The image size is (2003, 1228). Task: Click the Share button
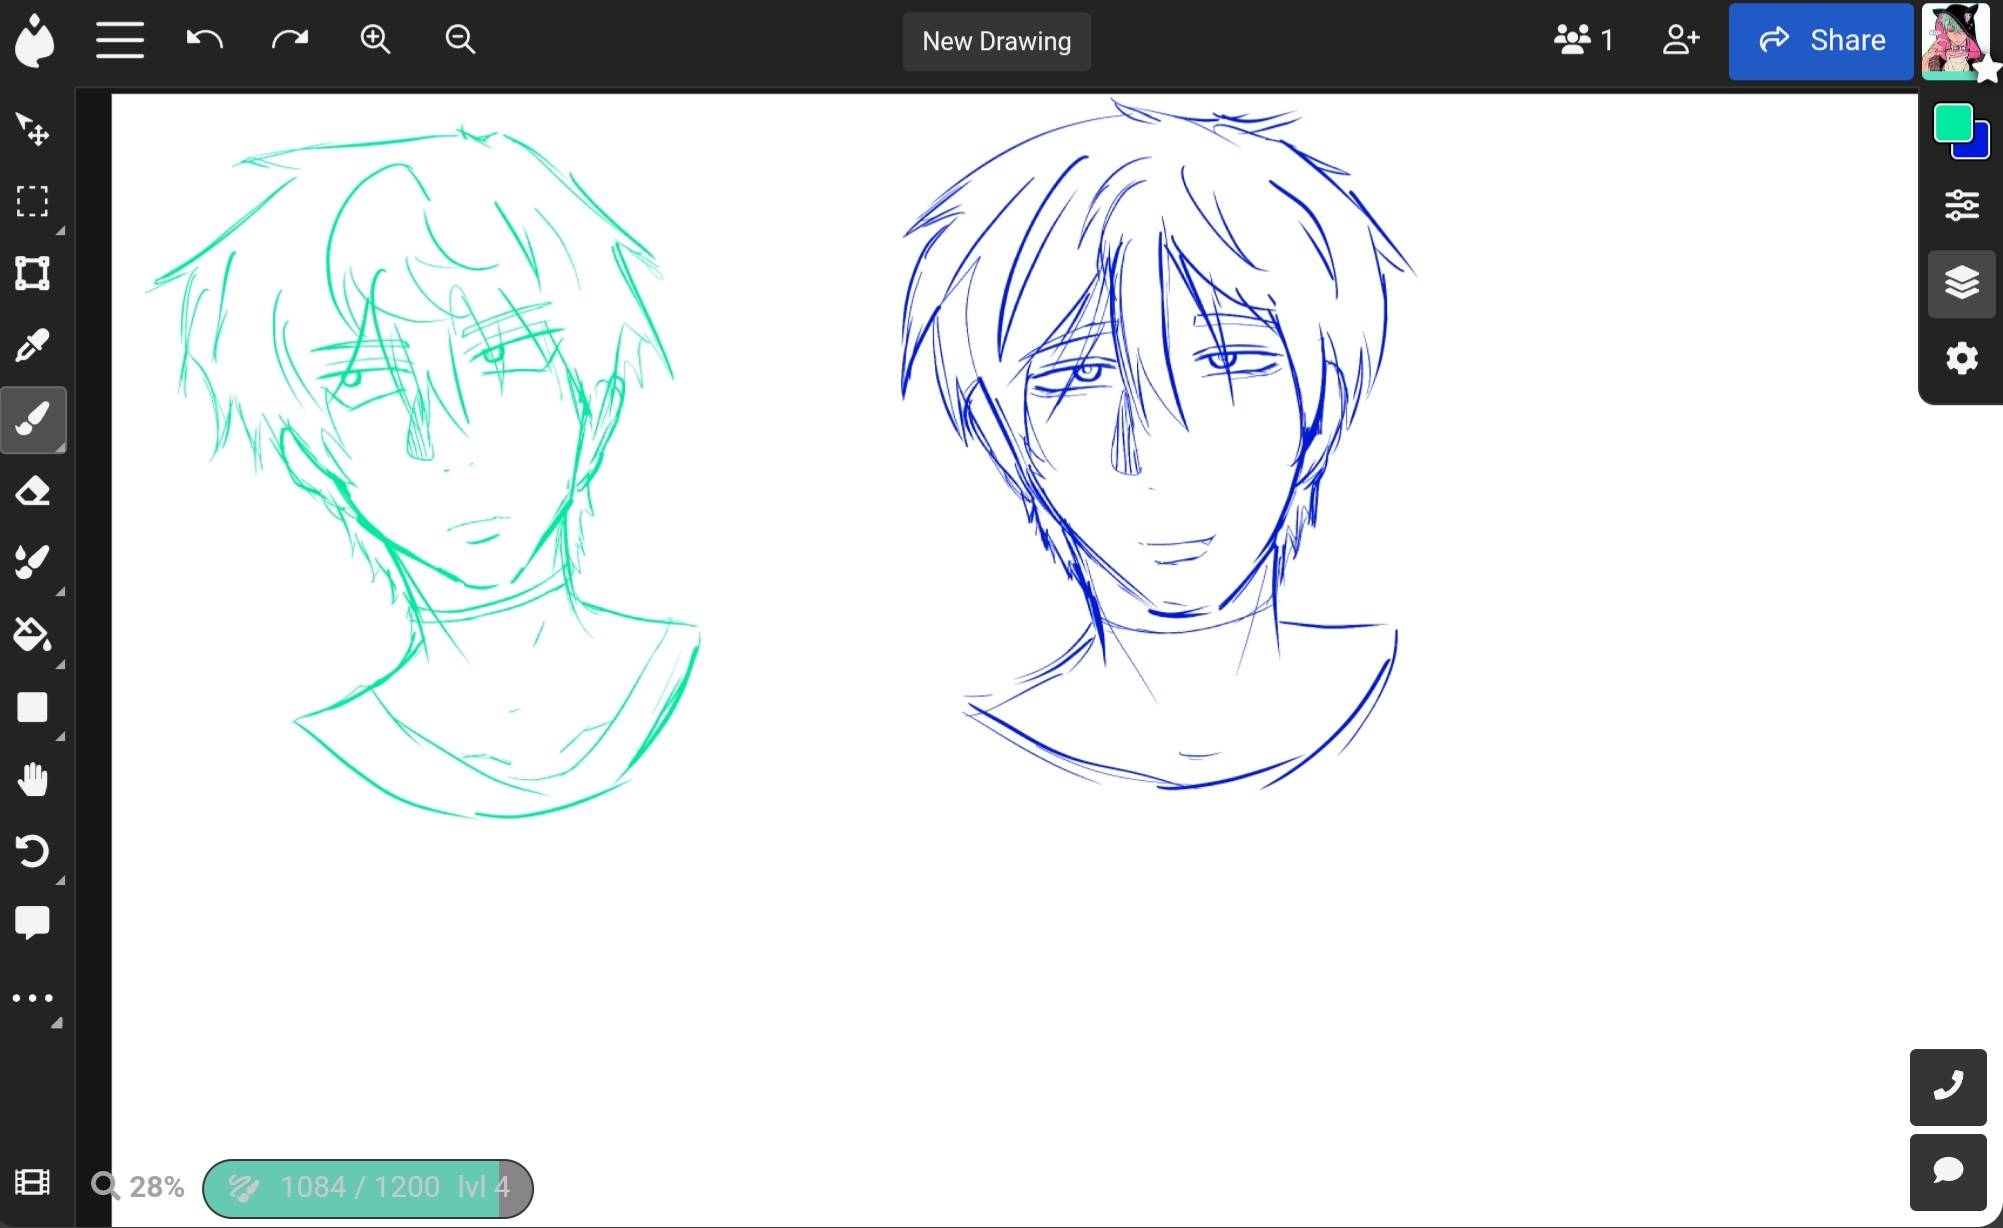1821,41
